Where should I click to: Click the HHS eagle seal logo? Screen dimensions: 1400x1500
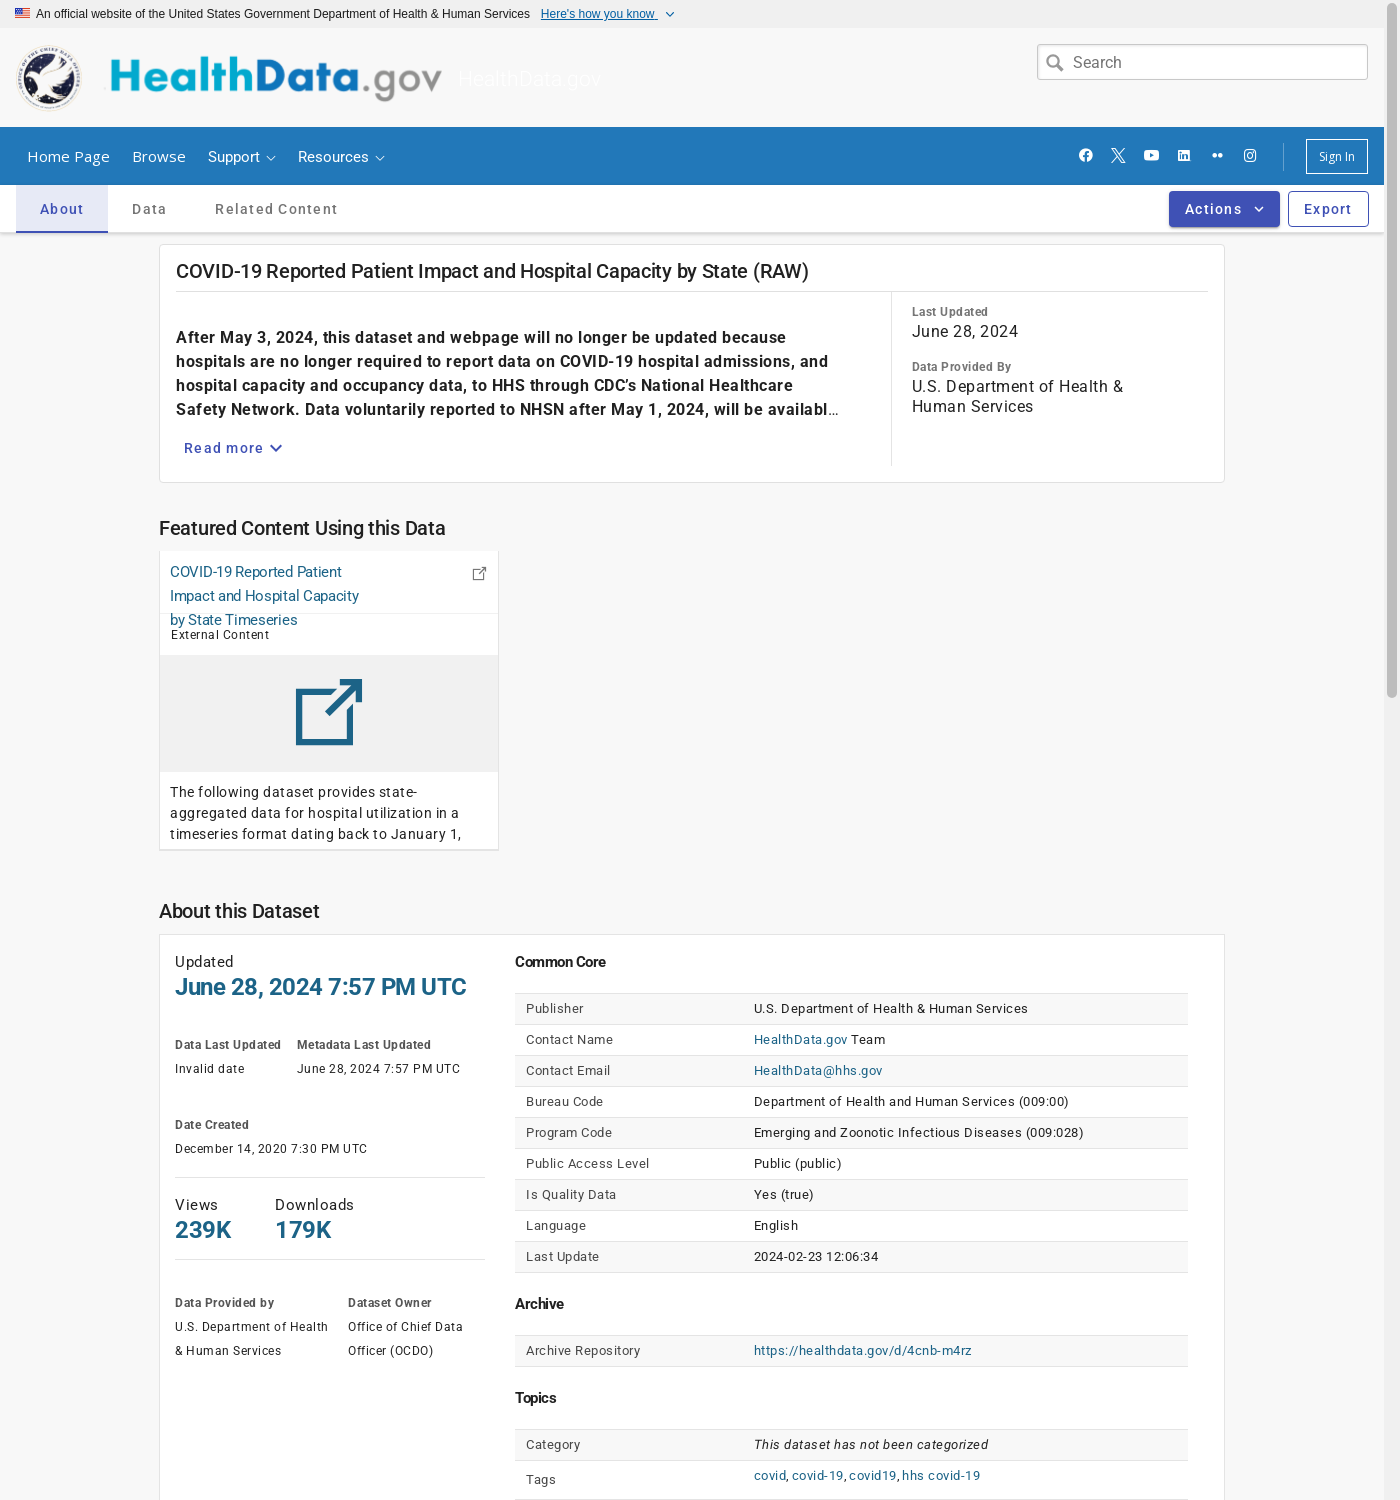[x=49, y=78]
